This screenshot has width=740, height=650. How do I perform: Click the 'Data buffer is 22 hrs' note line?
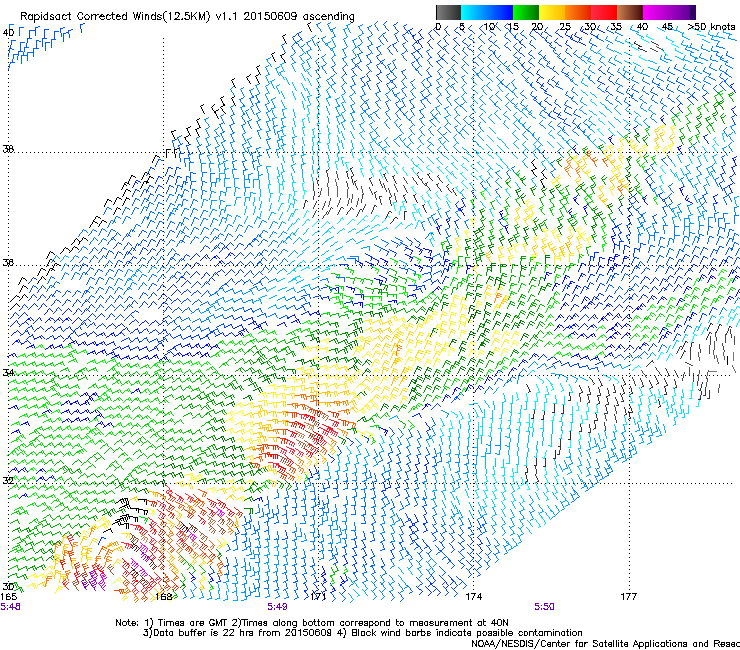pos(362,633)
